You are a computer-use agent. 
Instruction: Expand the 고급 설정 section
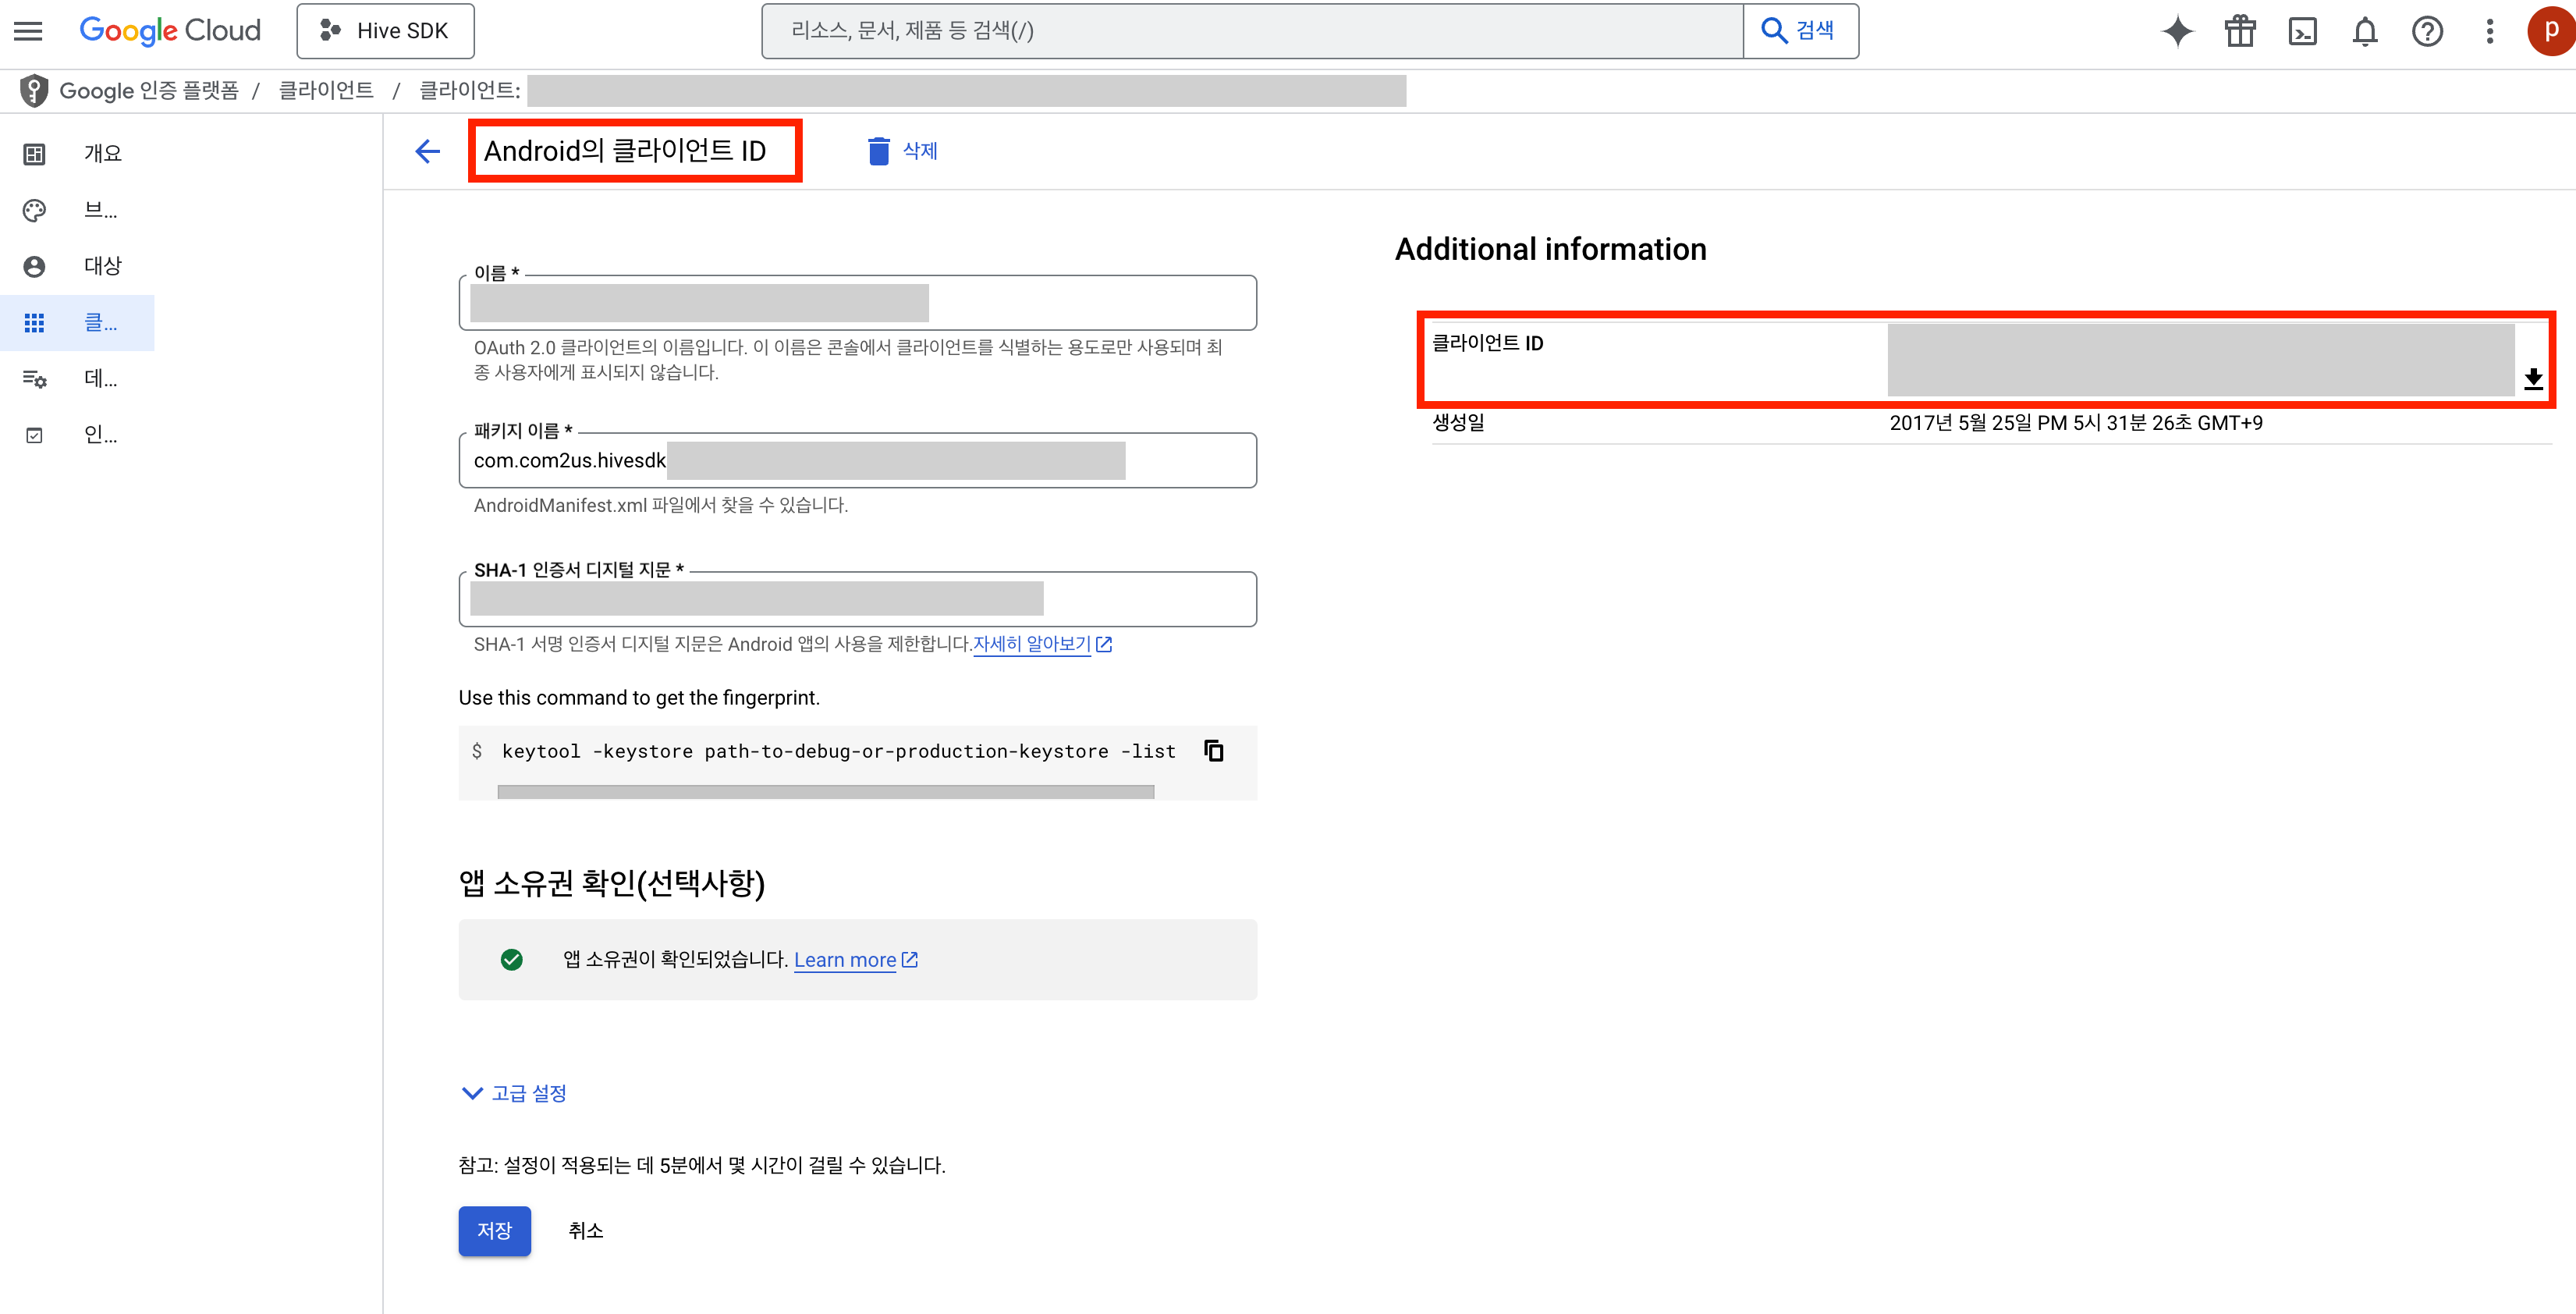coord(514,1093)
